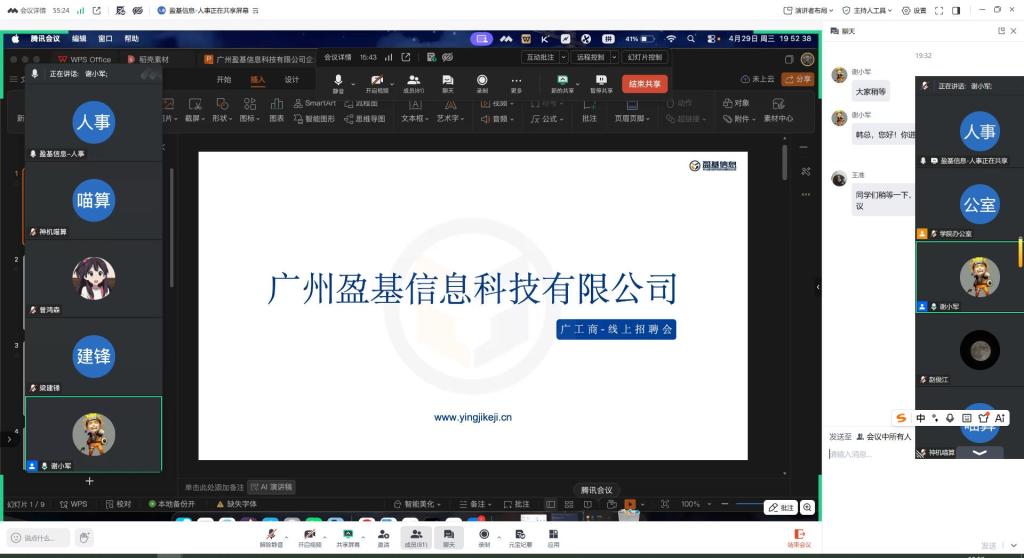
Task: Click 幻灯片控制 in shared screen toolbar
Action: 645,57
